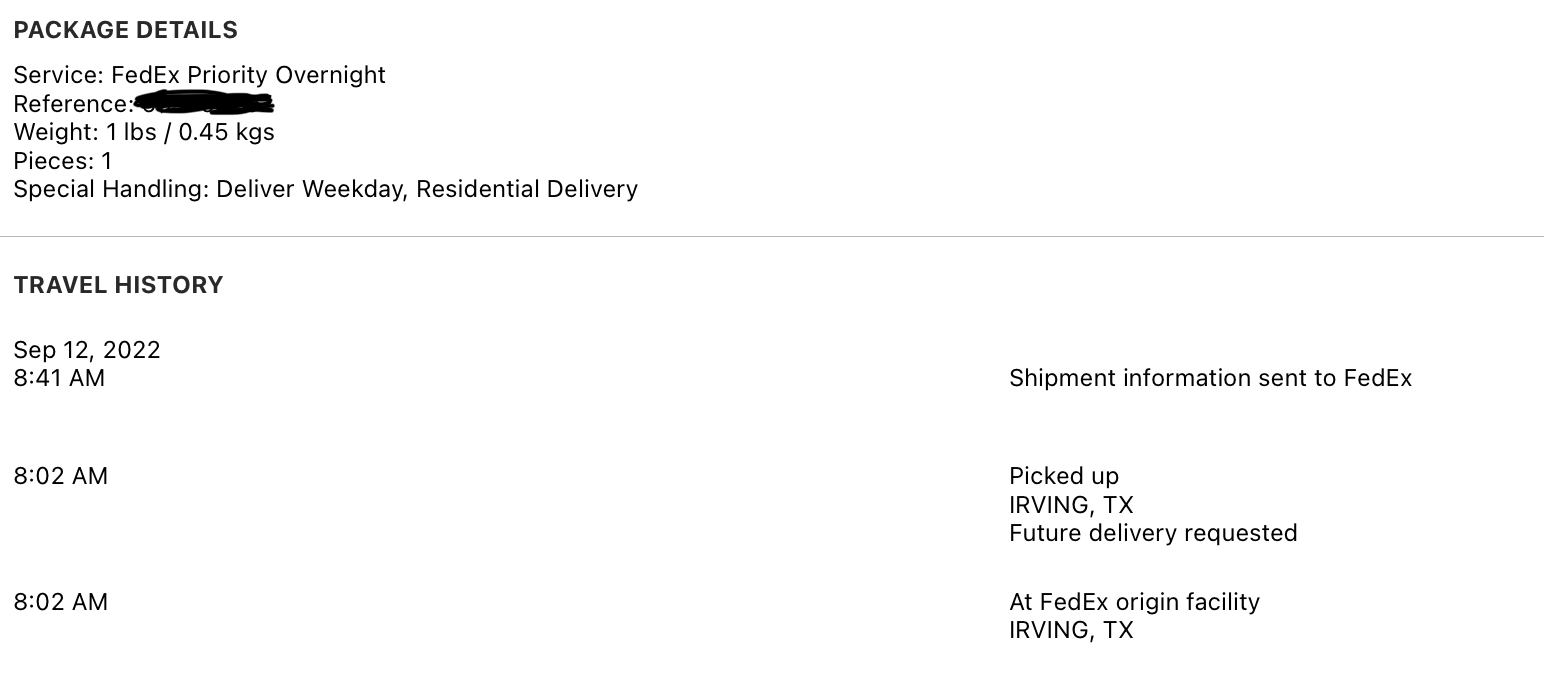Click the TRAVEL HISTORY heading
Image resolution: width=1544 pixels, height=687 pixels.
click(x=119, y=285)
